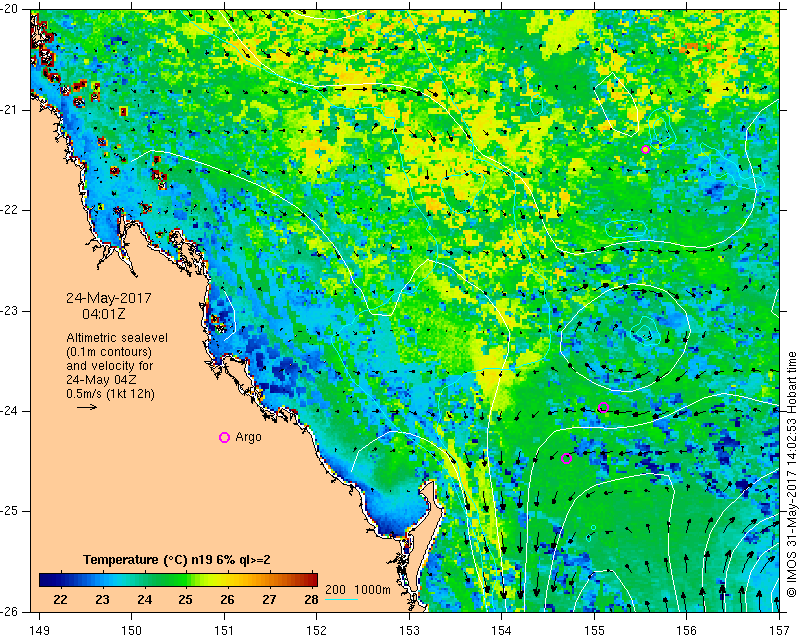The width and height of the screenshot is (800, 640).
Task: Click the 0.5m/s reference velocity arrow
Action: tap(87, 407)
